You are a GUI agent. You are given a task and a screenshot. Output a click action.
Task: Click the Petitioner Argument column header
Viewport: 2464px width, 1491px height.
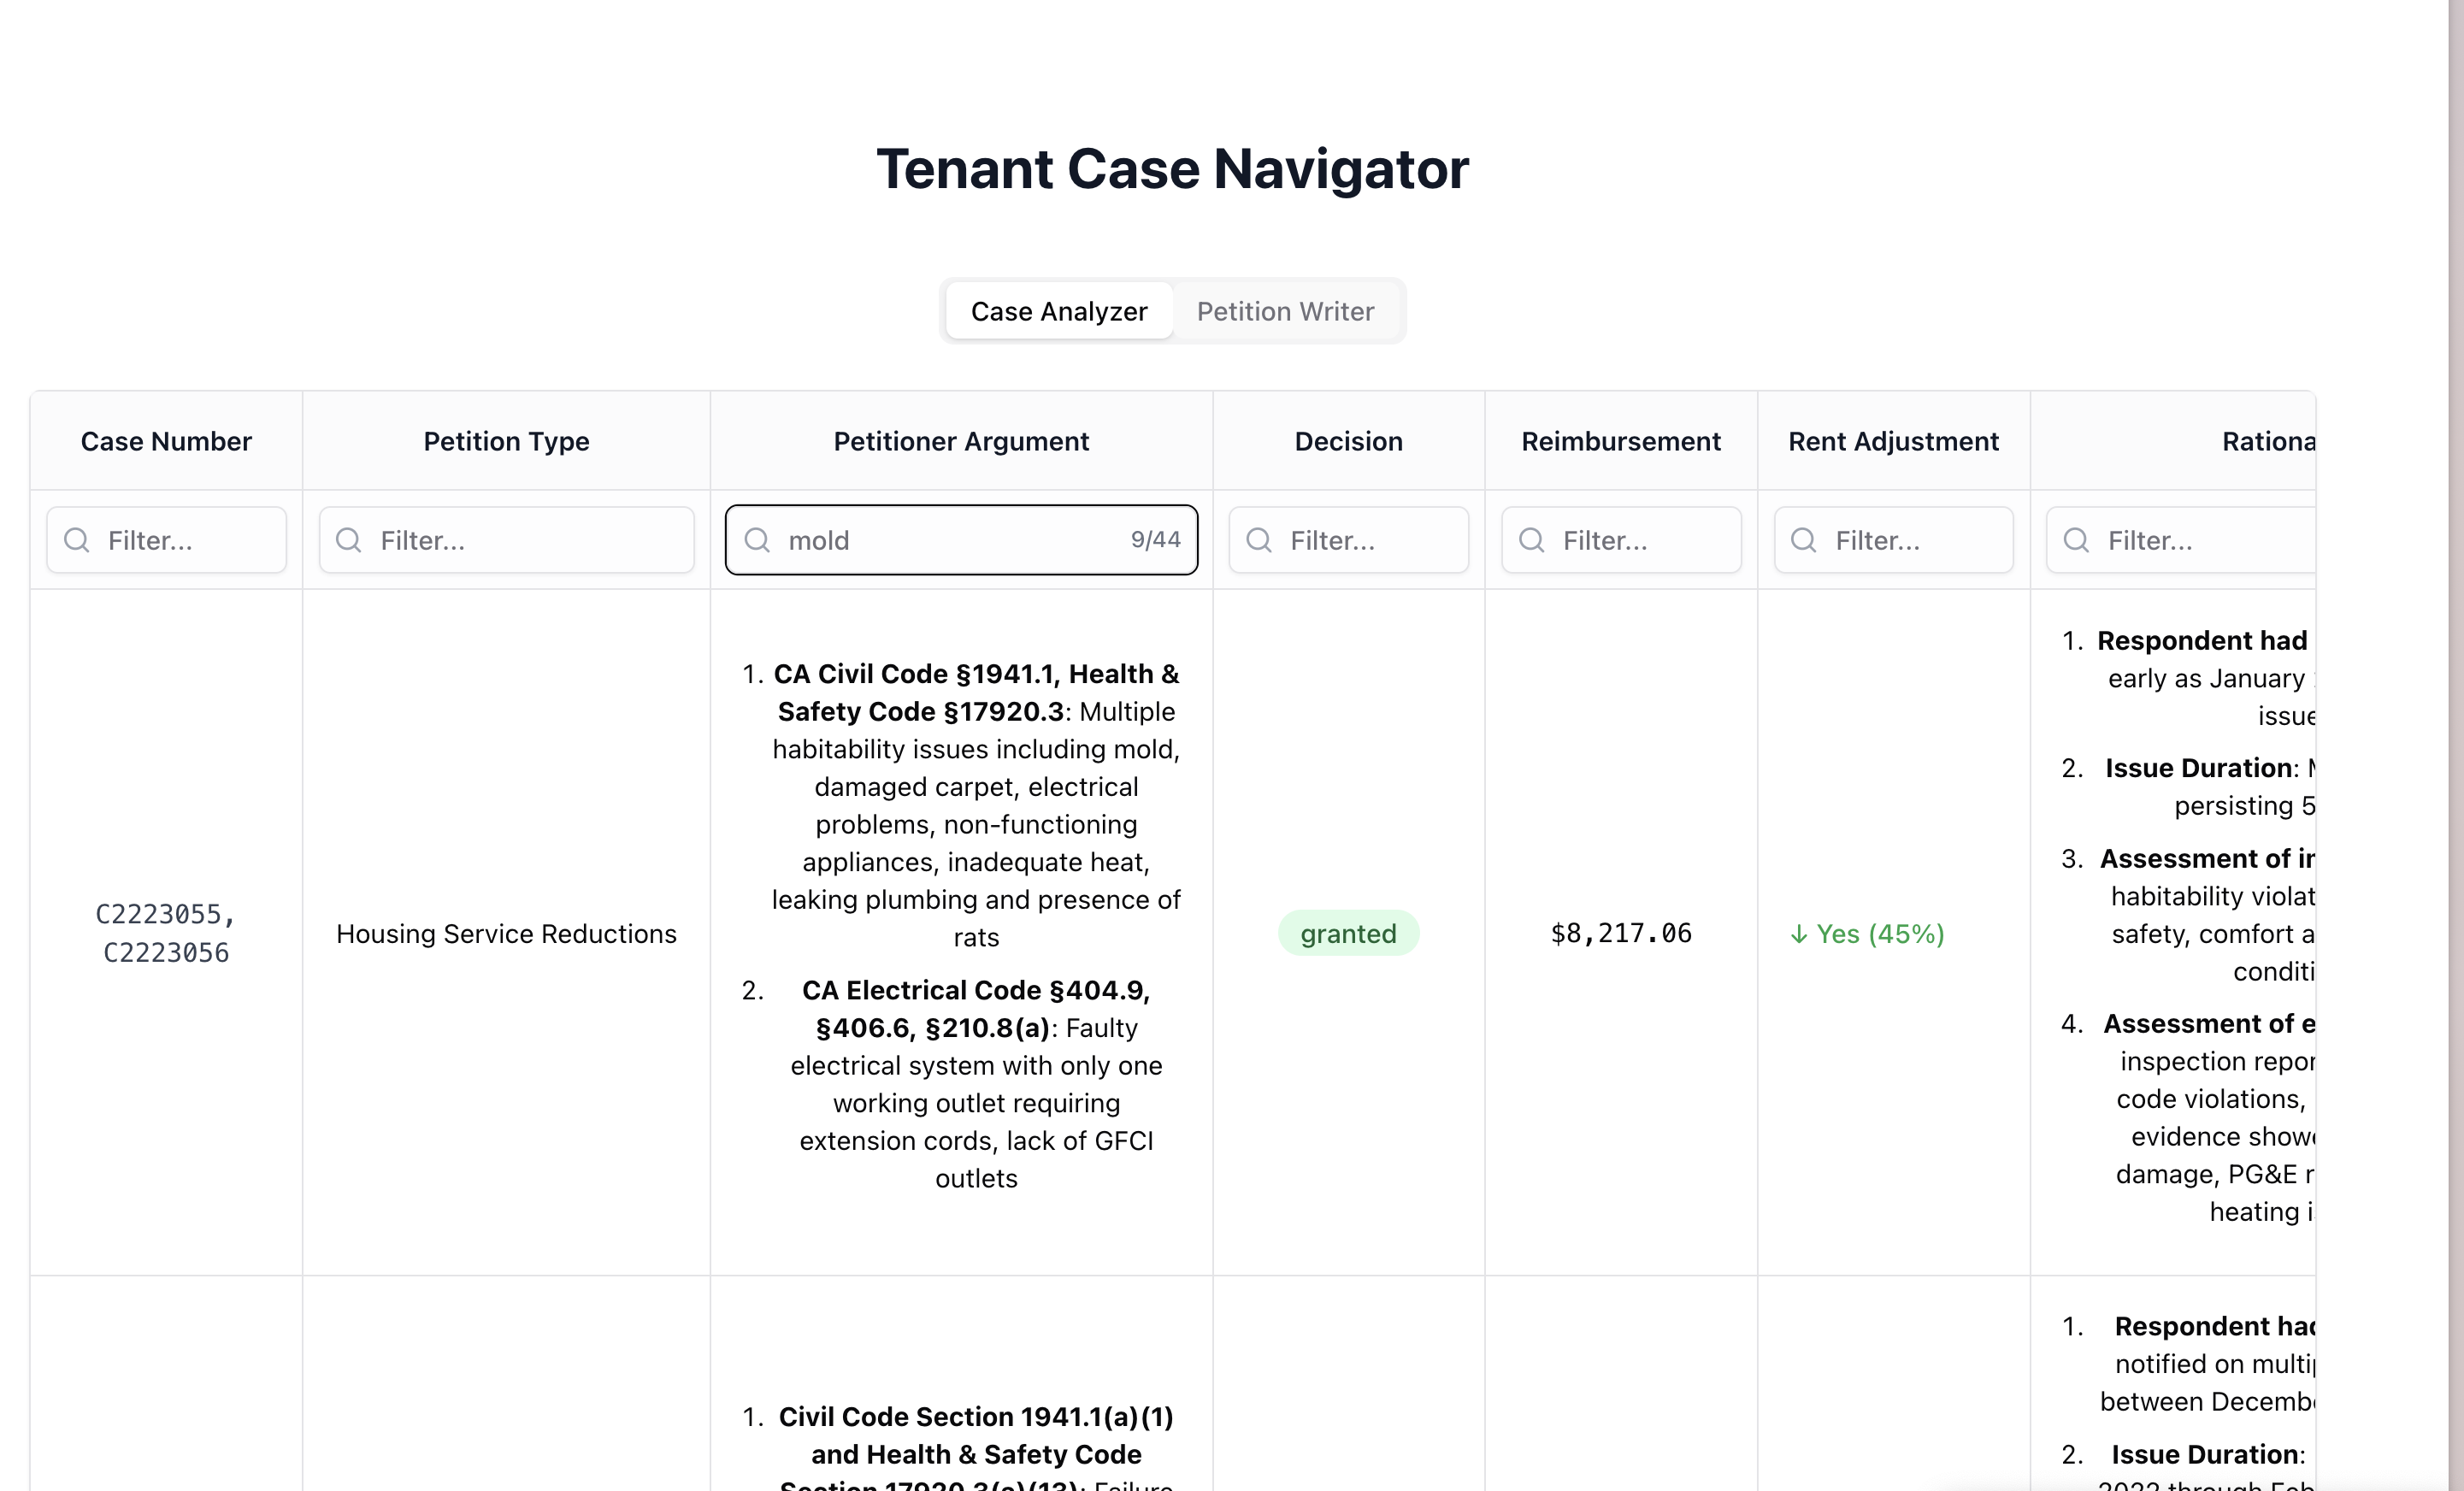point(961,441)
